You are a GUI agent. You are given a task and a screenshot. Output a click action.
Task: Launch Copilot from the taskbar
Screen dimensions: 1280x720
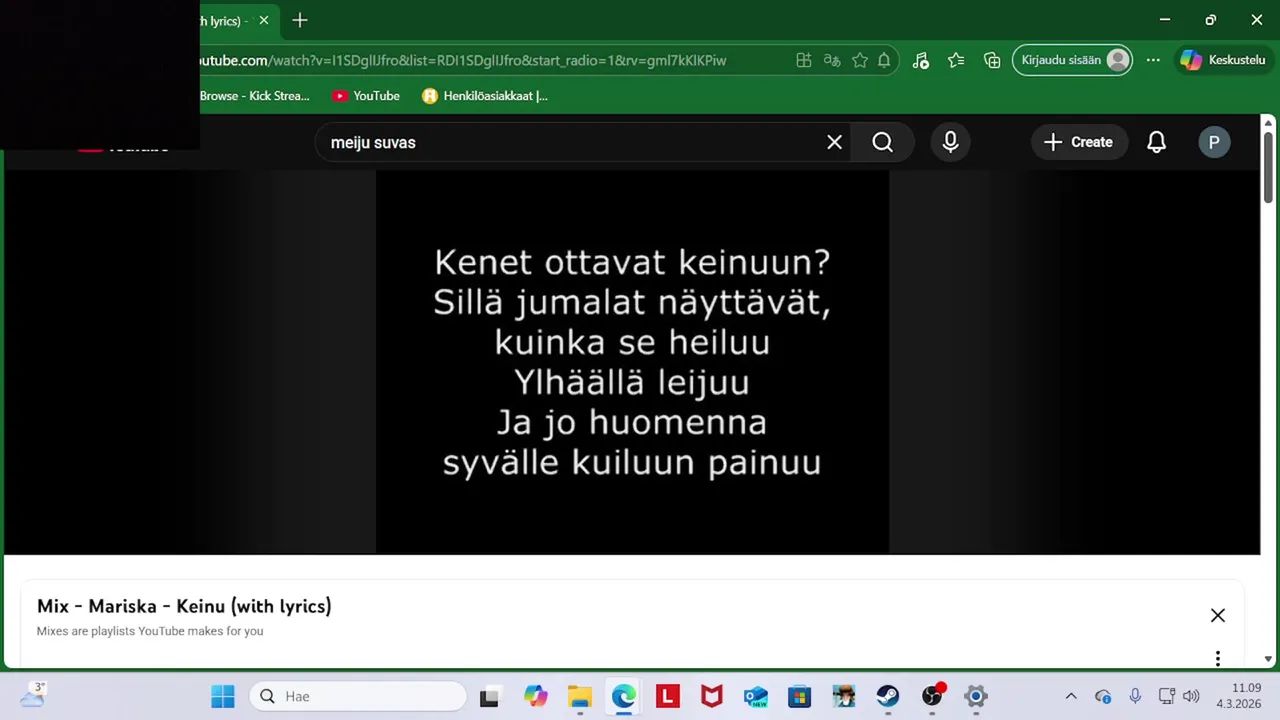pos(536,696)
